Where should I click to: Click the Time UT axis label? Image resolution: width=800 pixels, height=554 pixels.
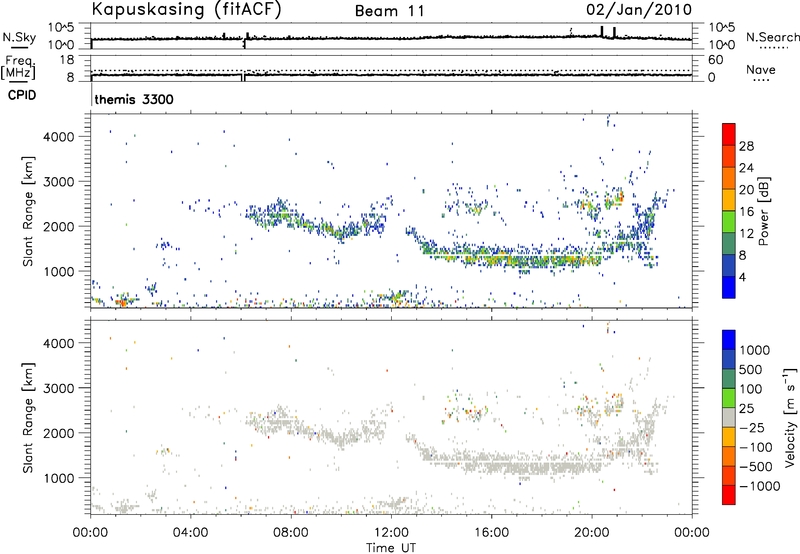coord(391,548)
